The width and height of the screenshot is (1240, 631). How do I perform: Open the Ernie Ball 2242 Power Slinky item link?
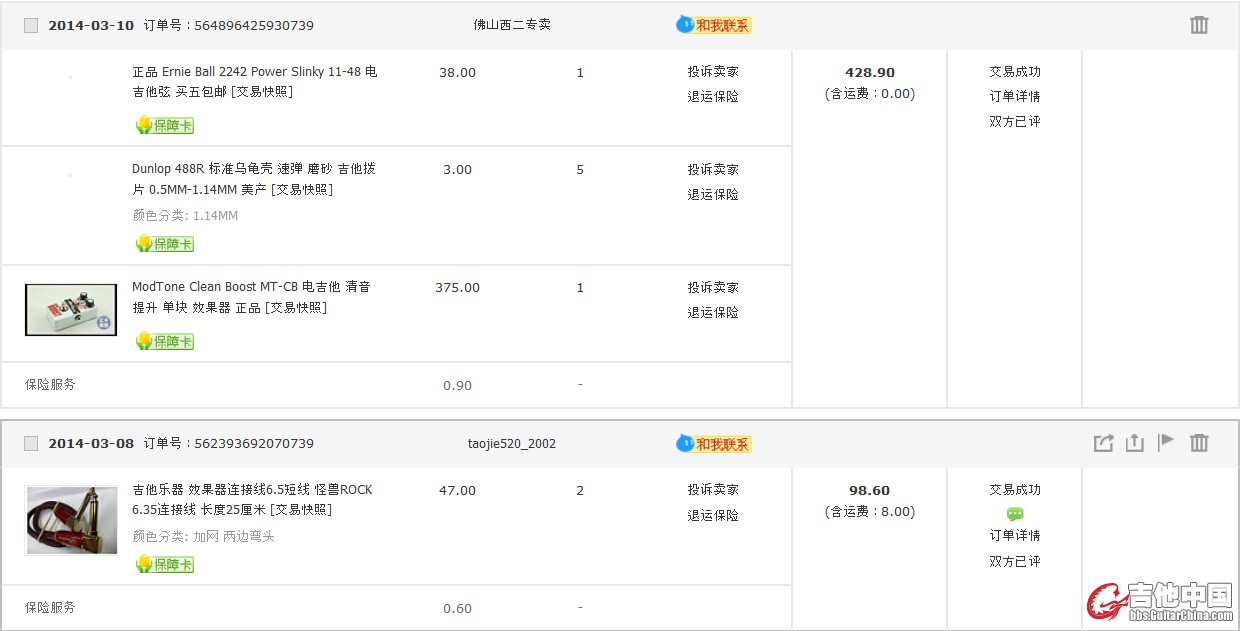point(255,82)
